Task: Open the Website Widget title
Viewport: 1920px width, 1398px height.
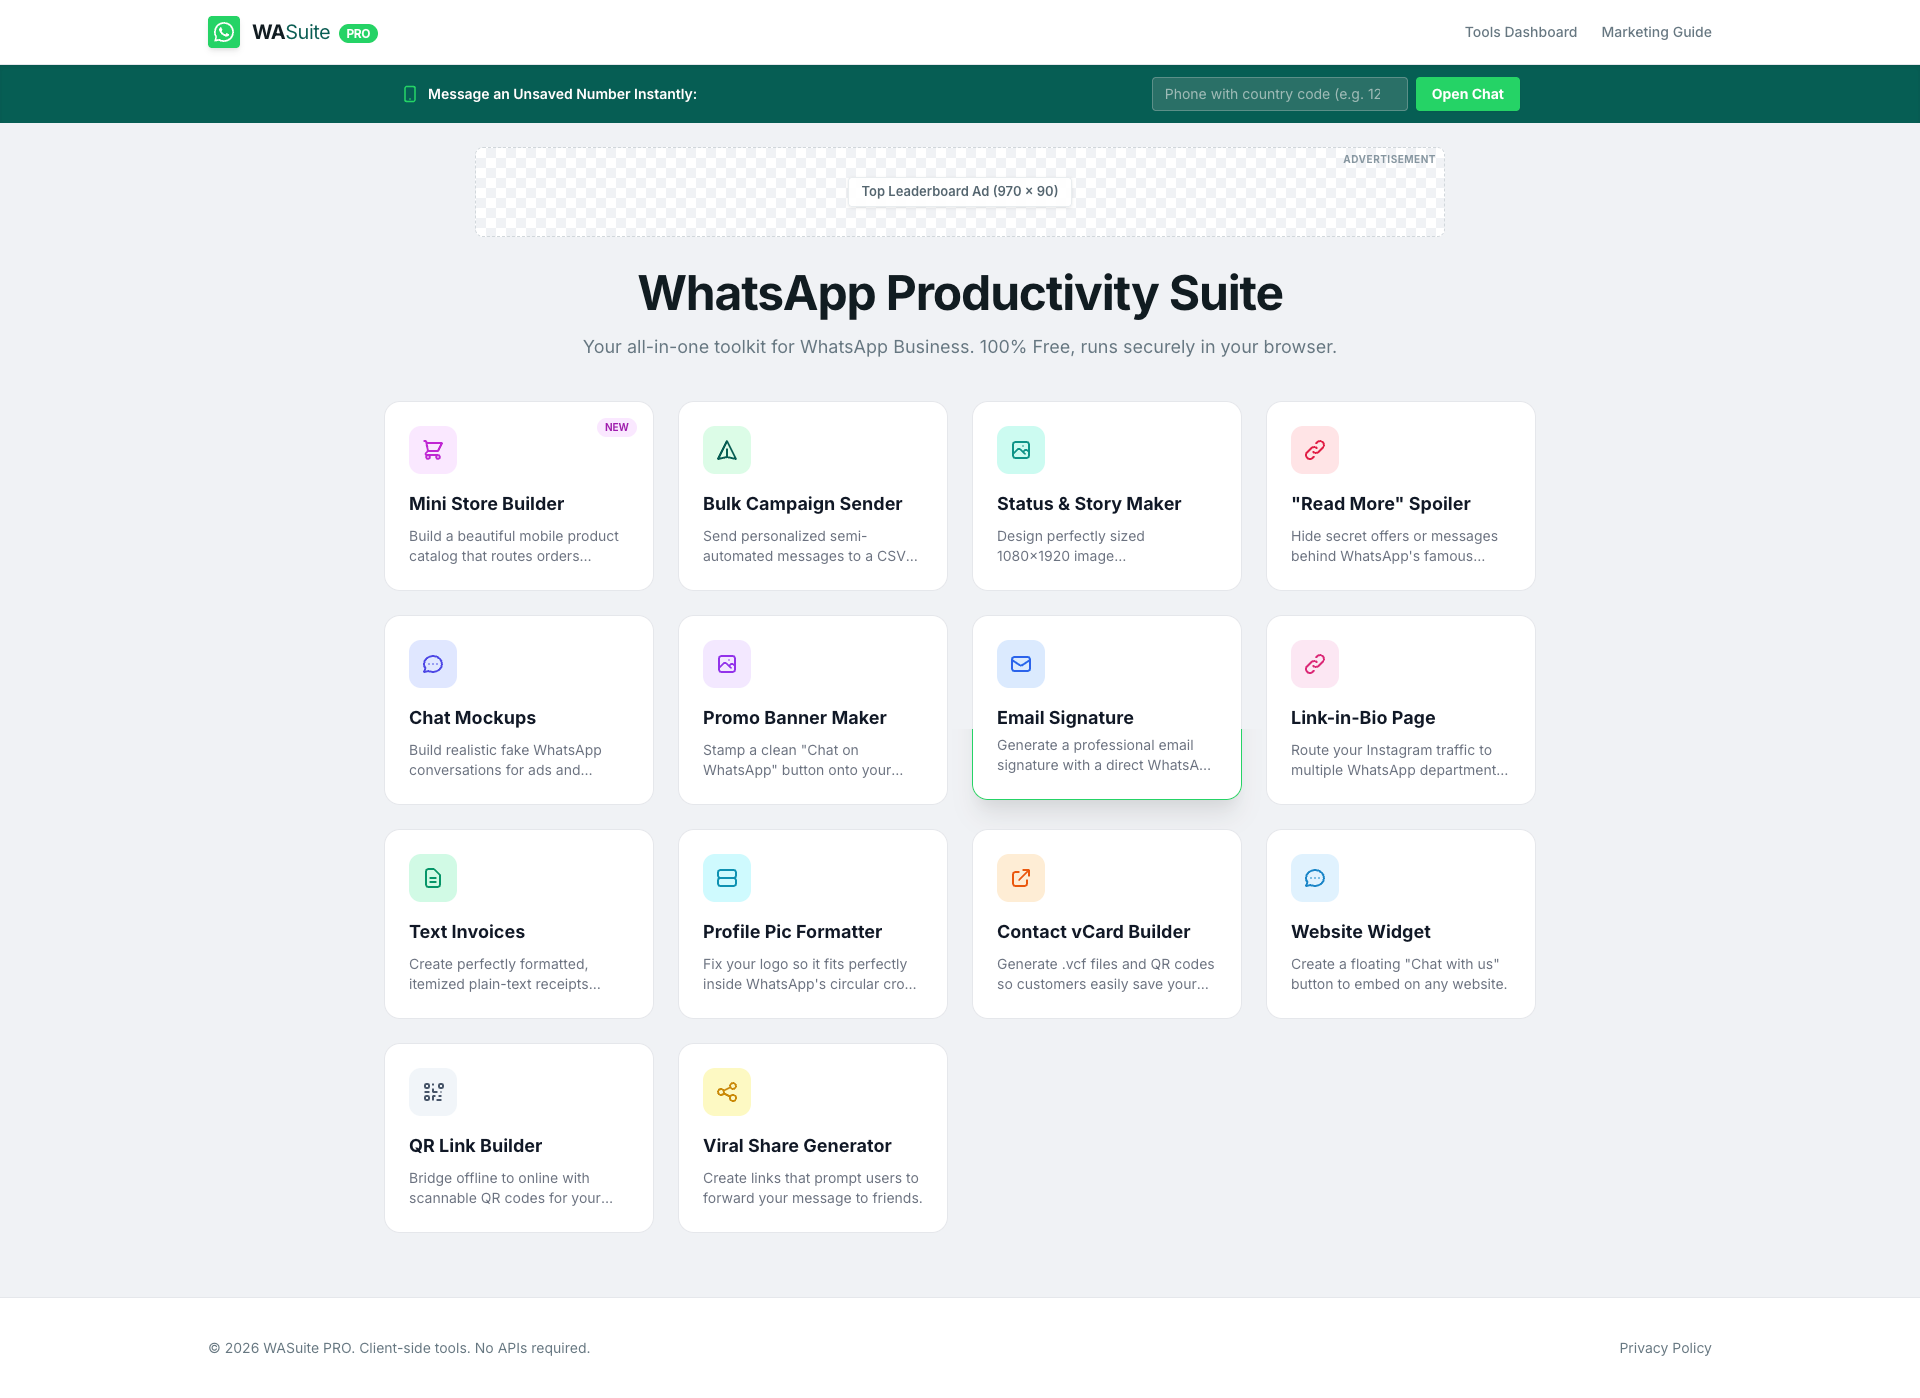Action: (1360, 932)
